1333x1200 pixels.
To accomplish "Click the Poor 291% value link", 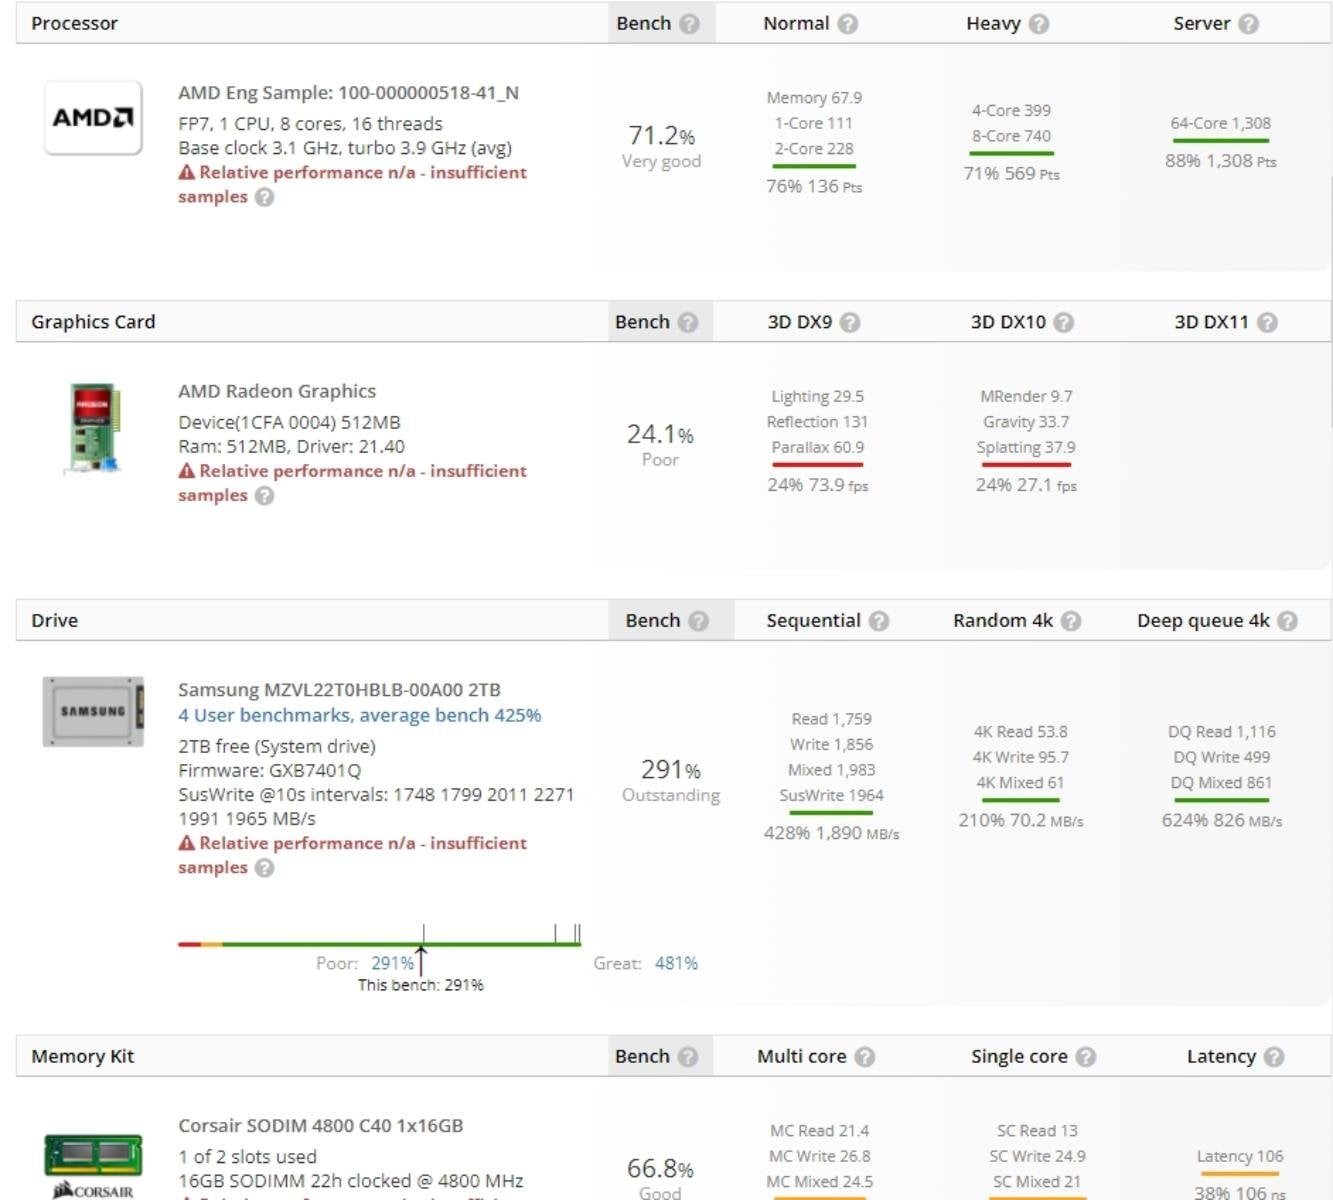I will (x=392, y=963).
